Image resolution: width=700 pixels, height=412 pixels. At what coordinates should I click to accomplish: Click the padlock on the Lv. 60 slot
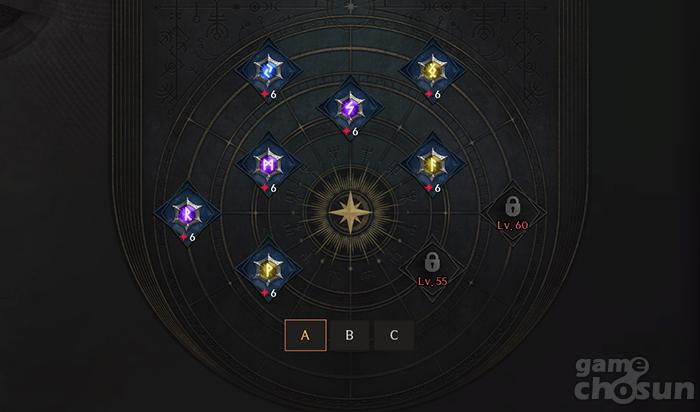coord(512,206)
